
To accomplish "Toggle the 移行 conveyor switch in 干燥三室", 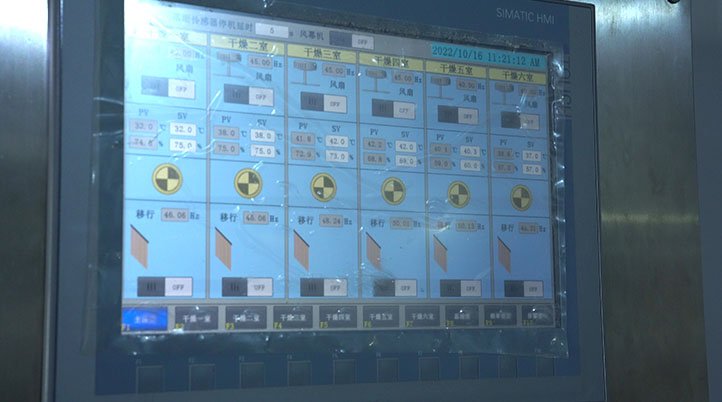I will [x=321, y=286].
